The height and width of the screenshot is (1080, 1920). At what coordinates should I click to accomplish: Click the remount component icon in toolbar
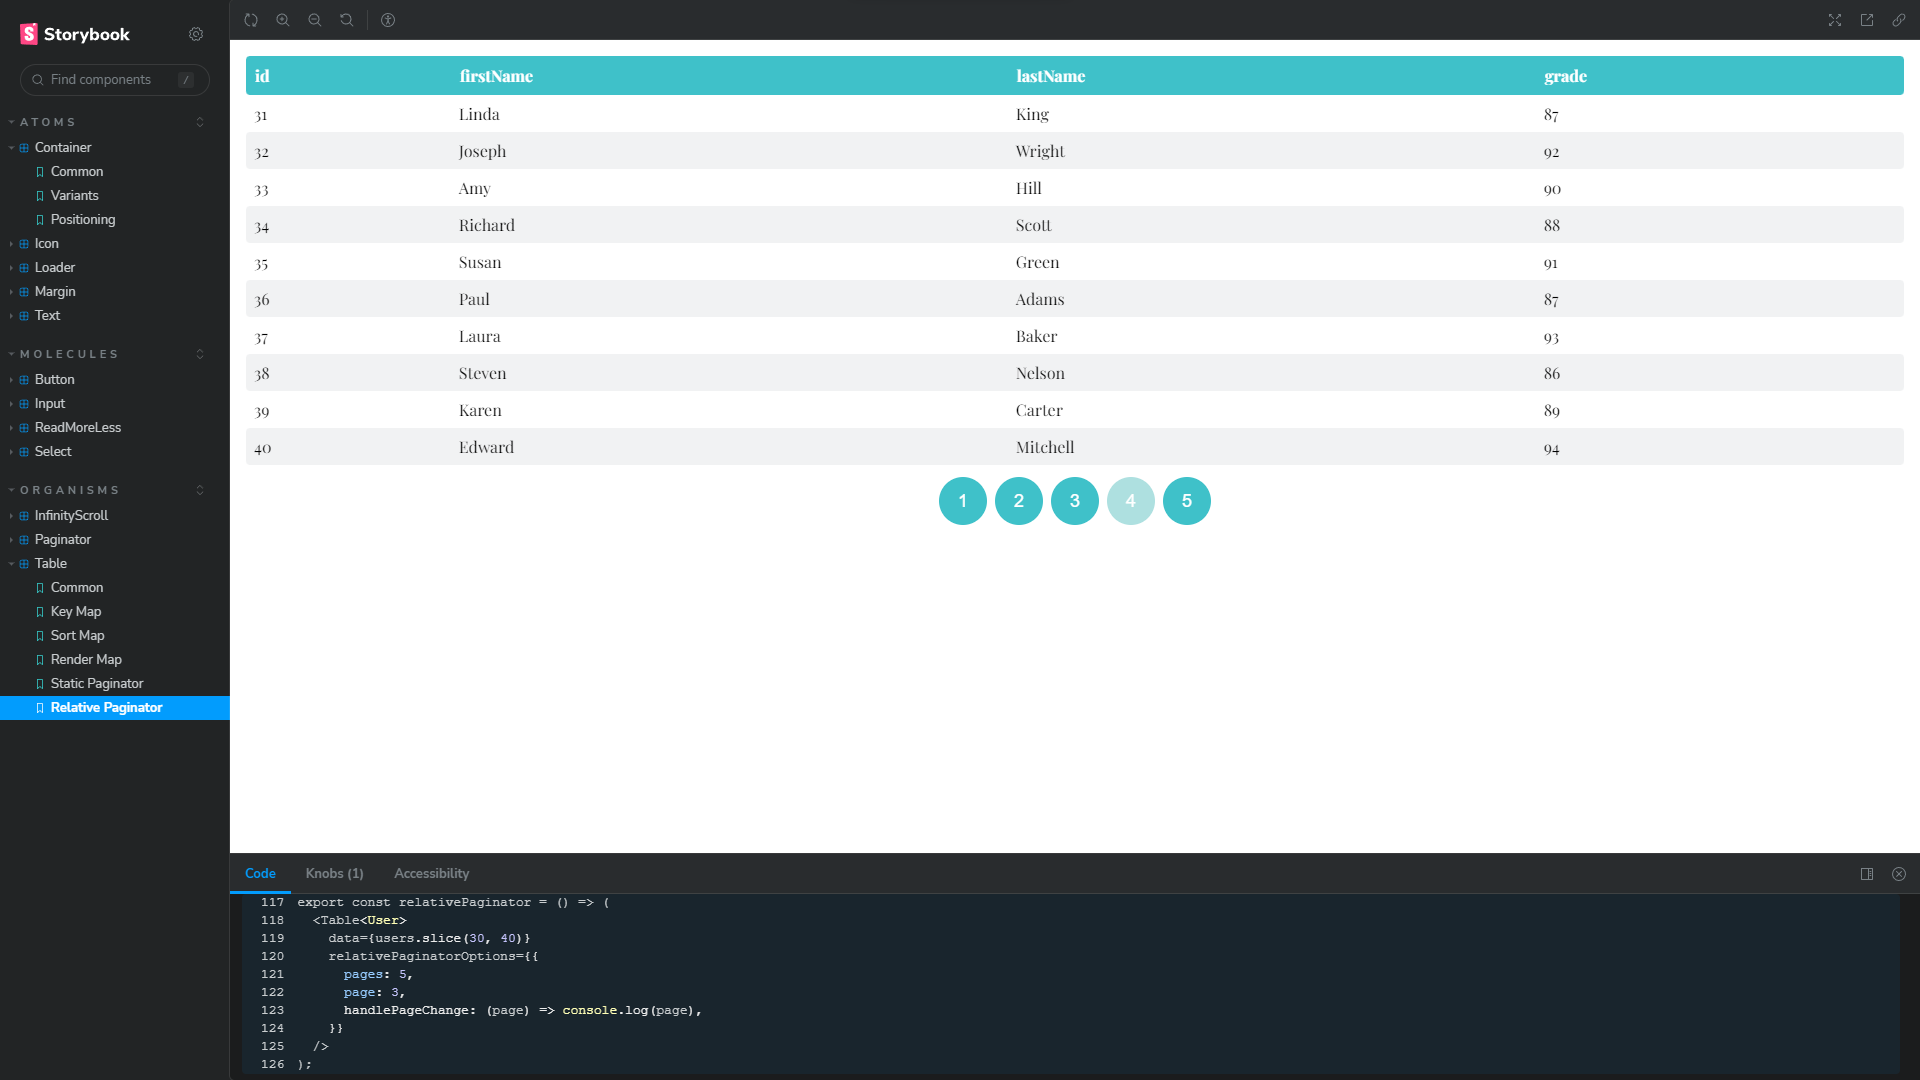[x=251, y=20]
